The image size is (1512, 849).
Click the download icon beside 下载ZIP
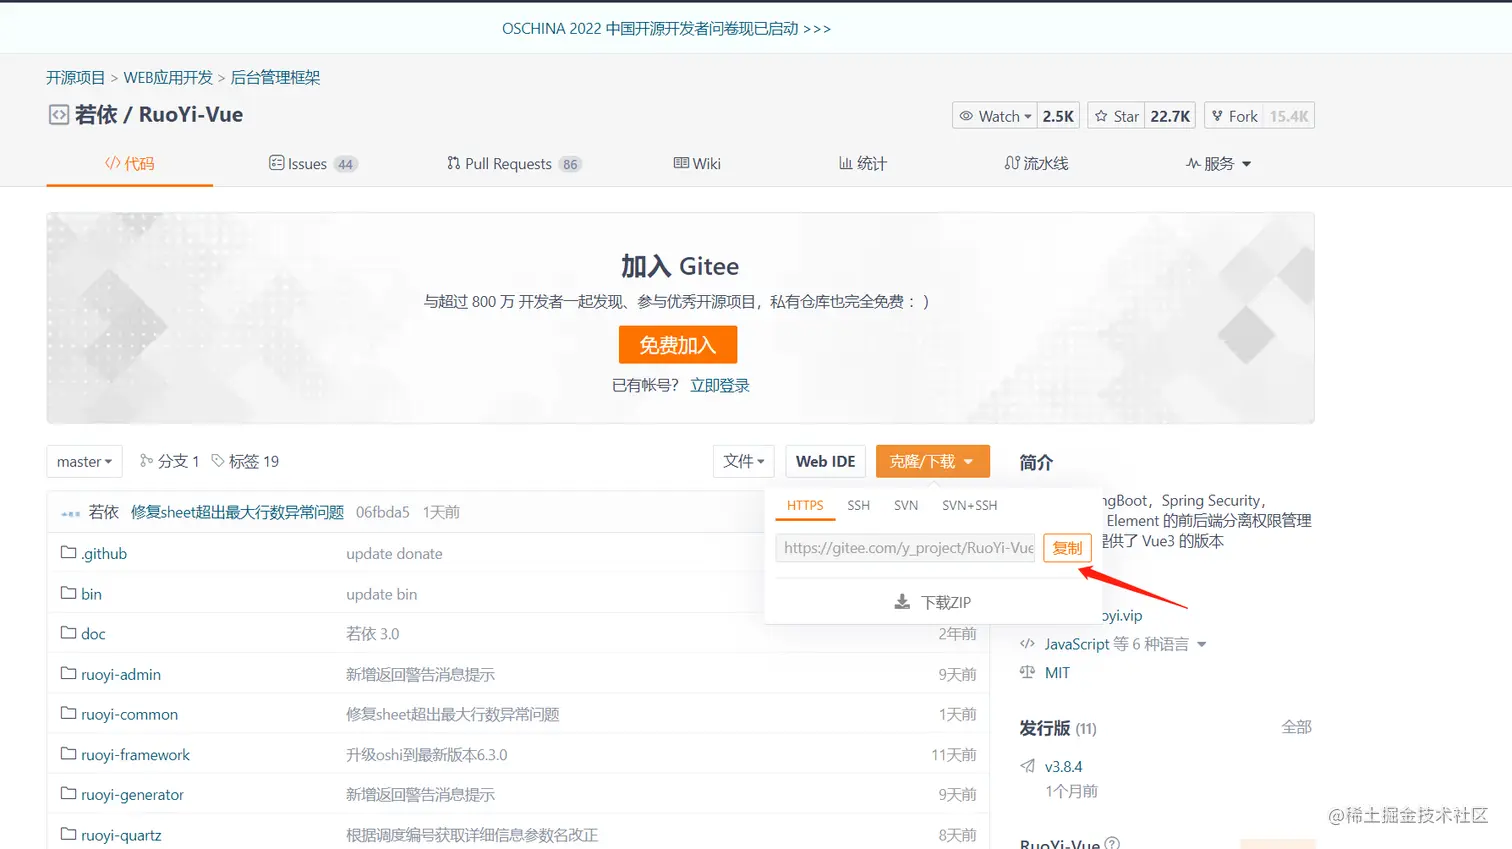tap(902, 602)
